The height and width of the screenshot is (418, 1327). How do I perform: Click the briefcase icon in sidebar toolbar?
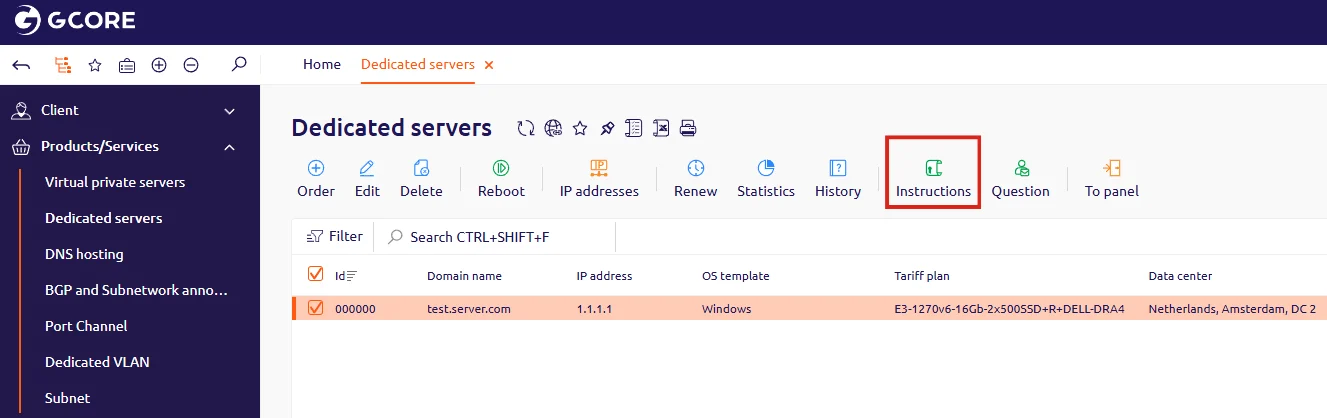pyautogui.click(x=127, y=65)
